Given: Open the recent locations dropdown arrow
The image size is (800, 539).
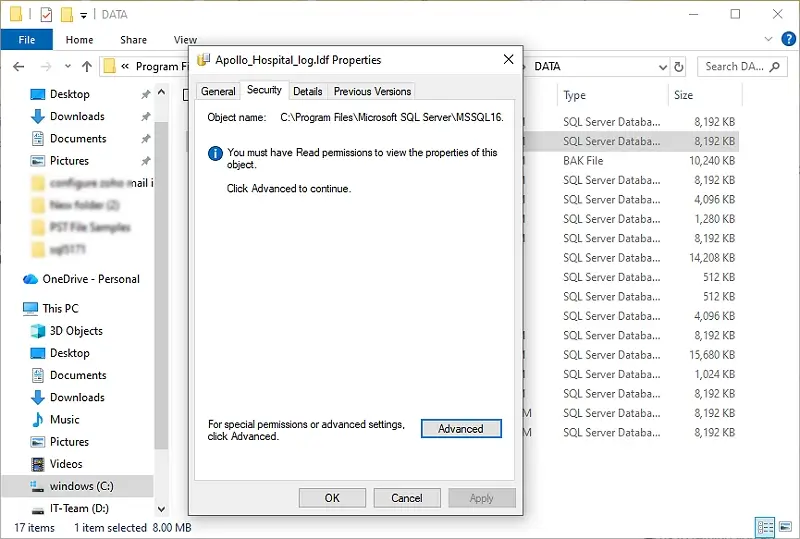Looking at the screenshot, I should (x=68, y=66).
